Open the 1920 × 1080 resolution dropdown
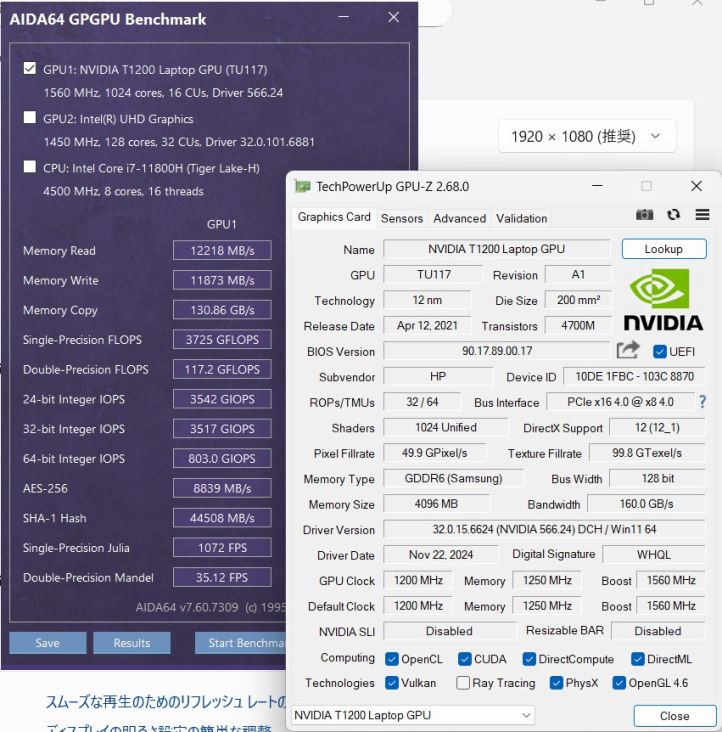The width and height of the screenshot is (722, 732). point(587,136)
